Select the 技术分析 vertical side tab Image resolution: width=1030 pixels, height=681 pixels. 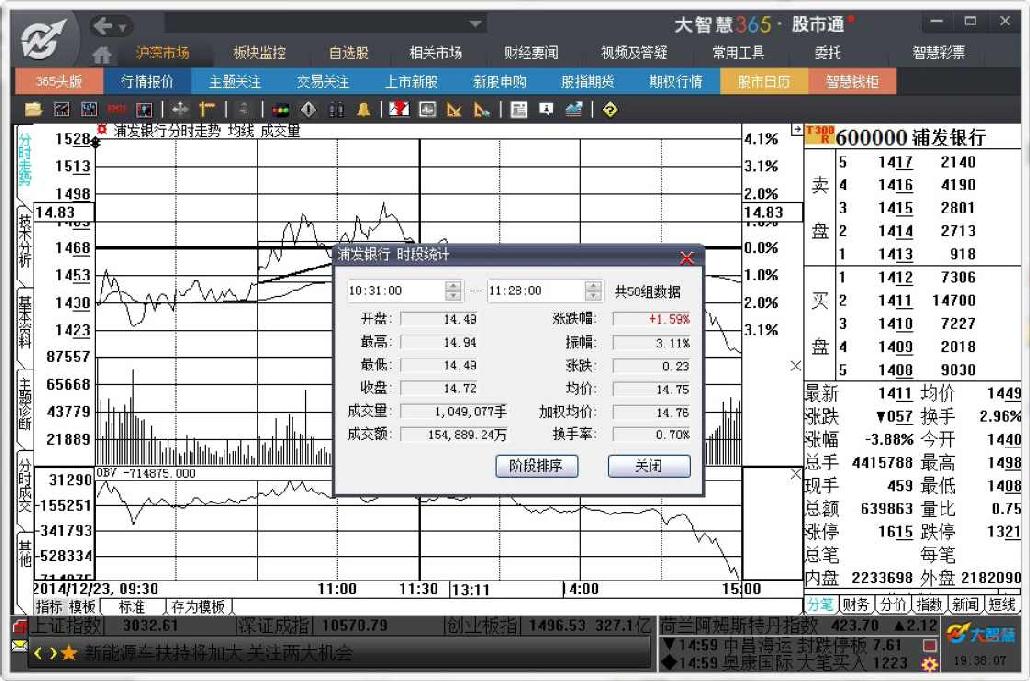point(24,240)
